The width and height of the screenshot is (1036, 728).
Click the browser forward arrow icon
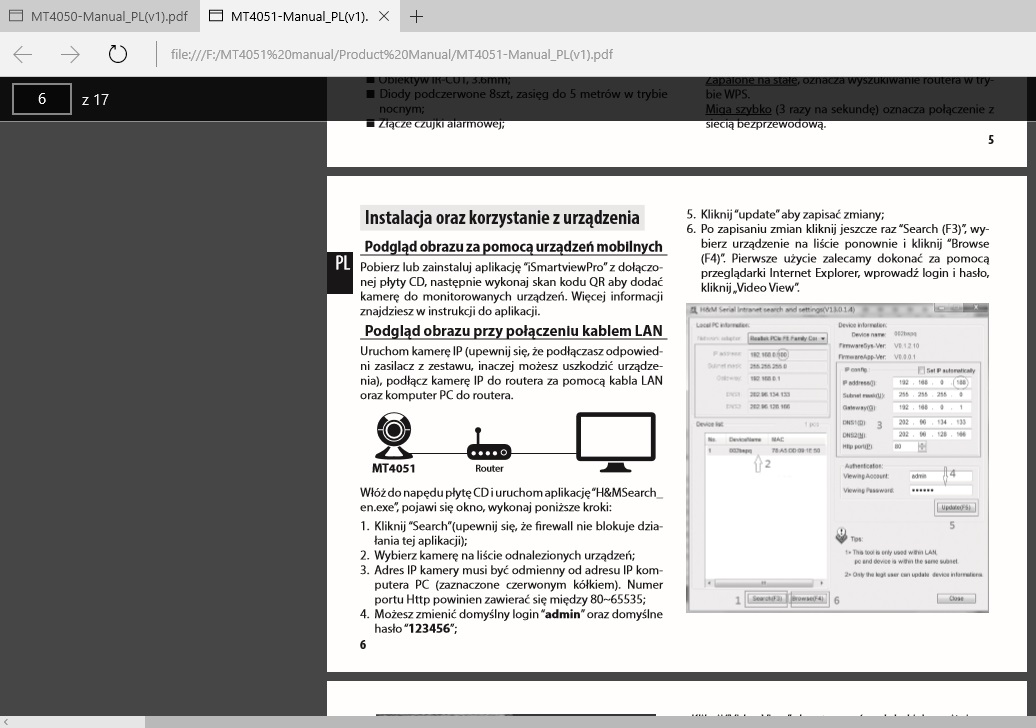pyautogui.click(x=67, y=55)
